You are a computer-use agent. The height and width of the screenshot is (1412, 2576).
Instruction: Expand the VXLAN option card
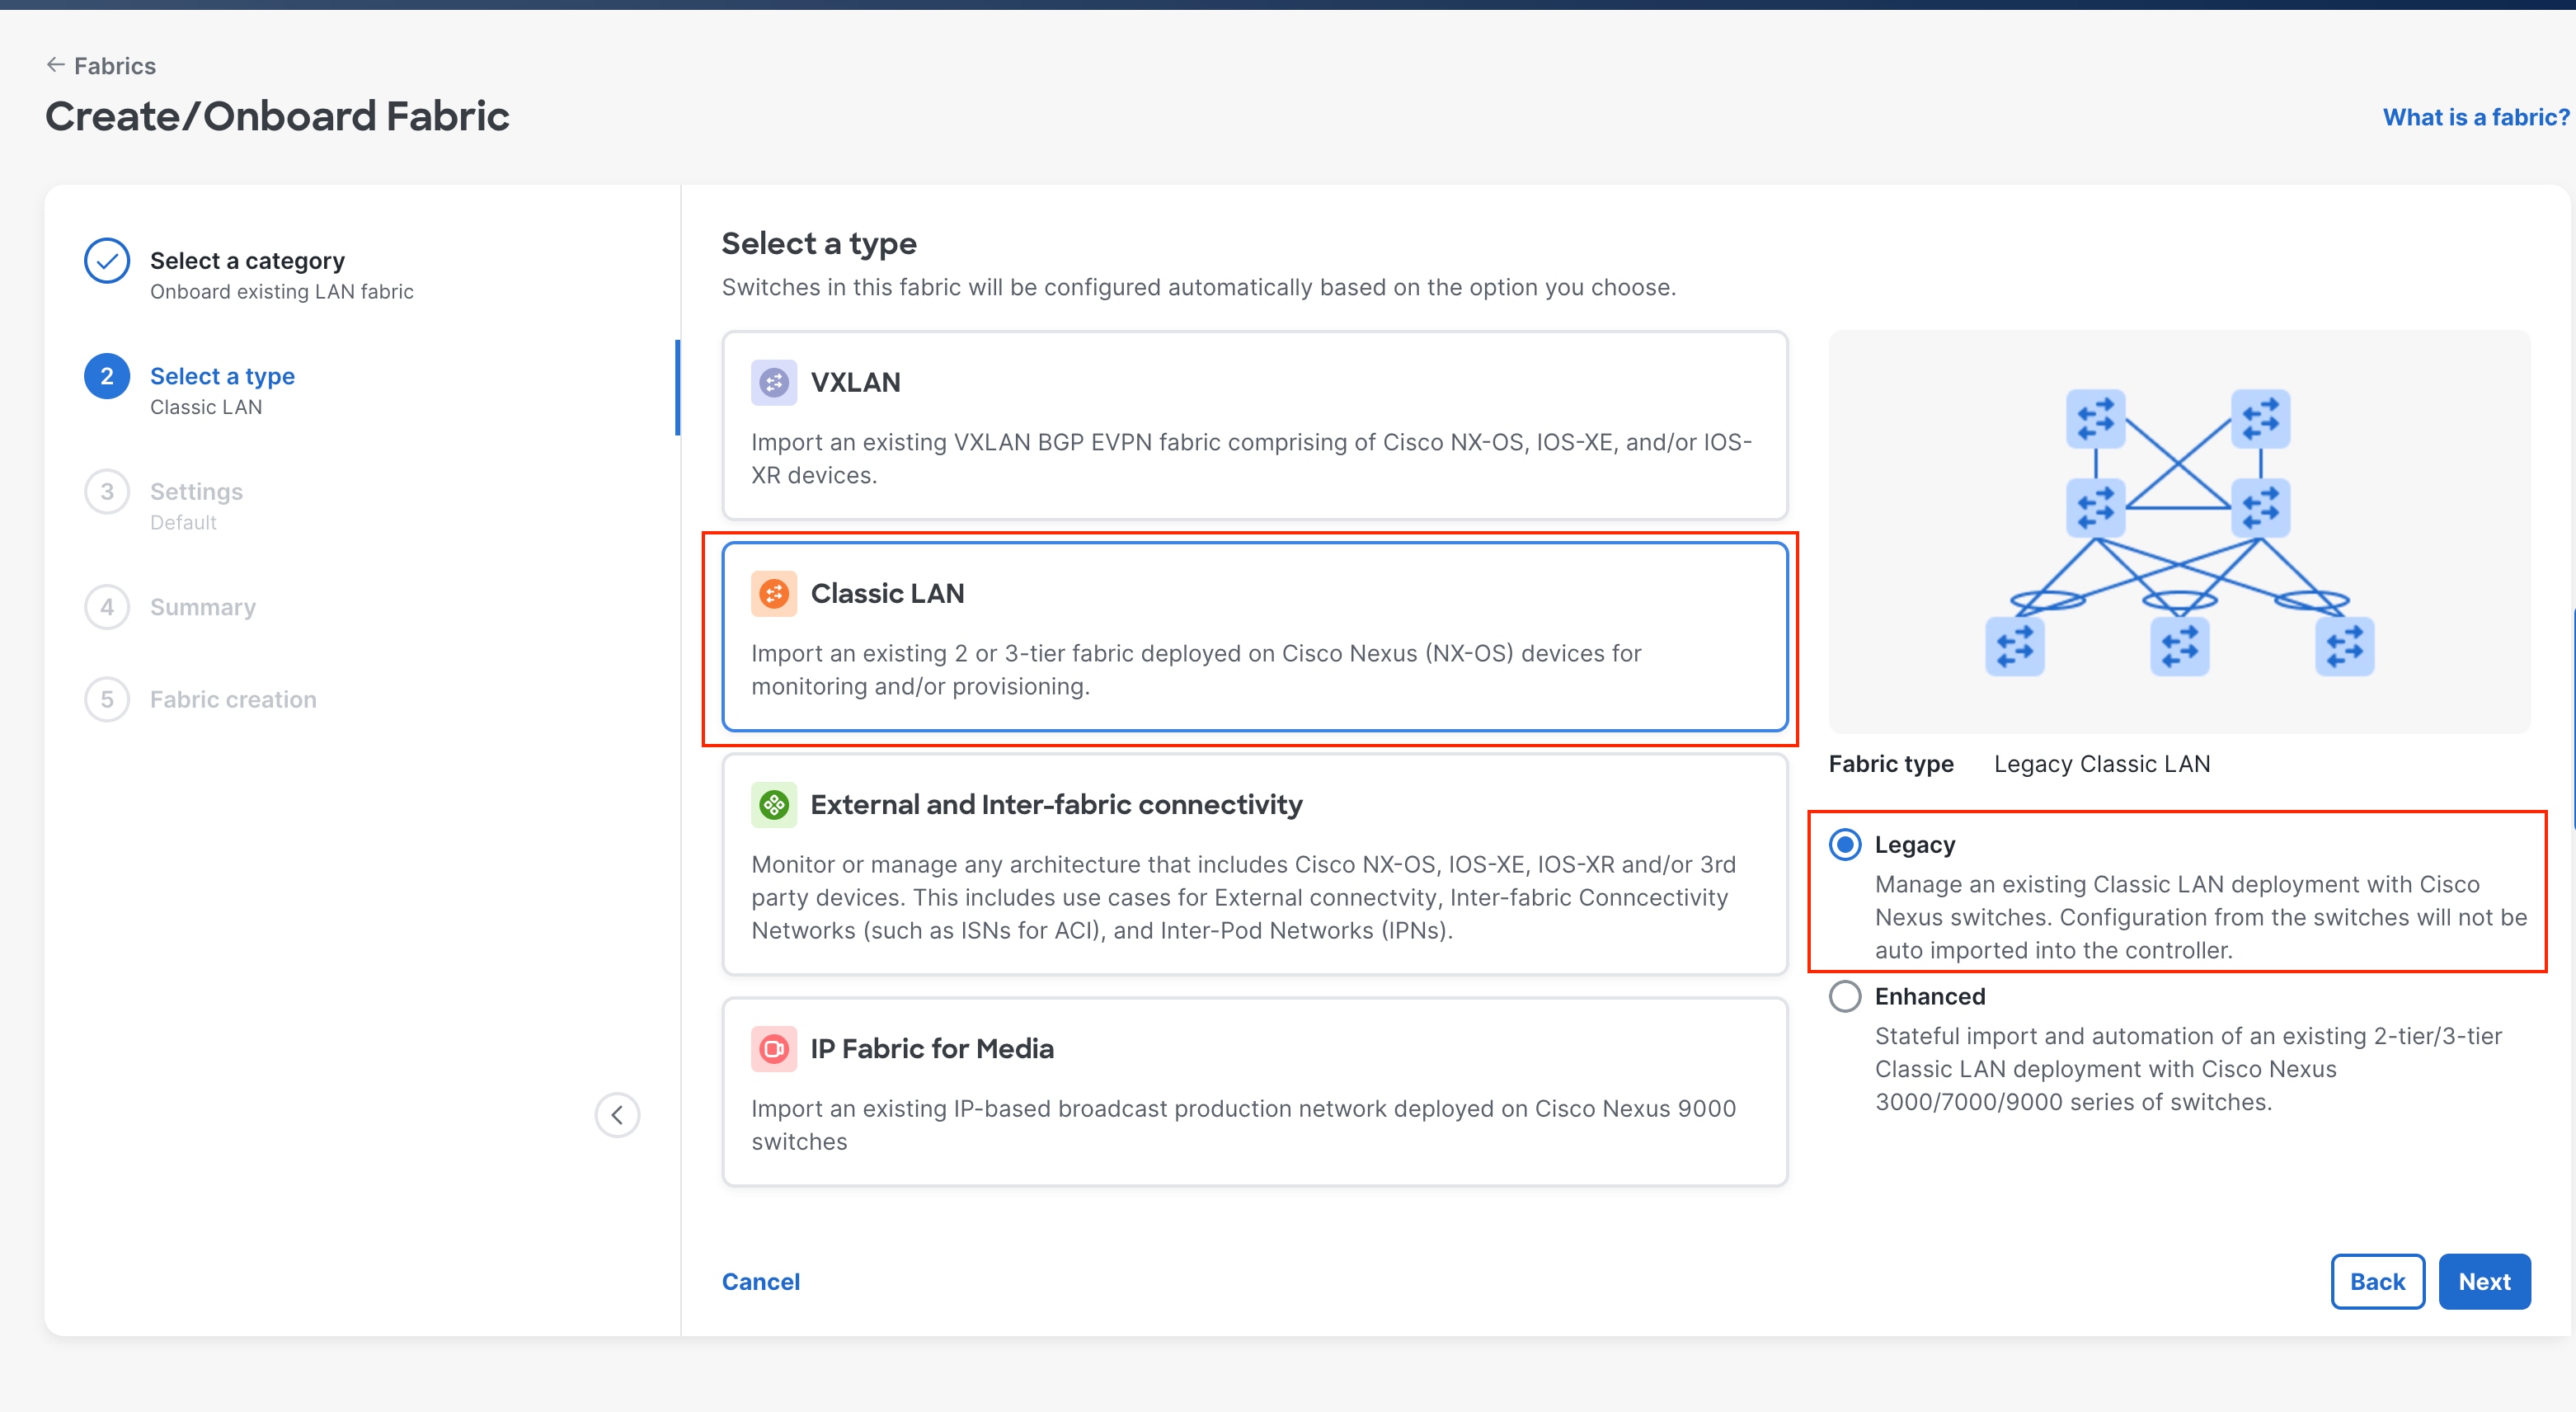(1255, 425)
